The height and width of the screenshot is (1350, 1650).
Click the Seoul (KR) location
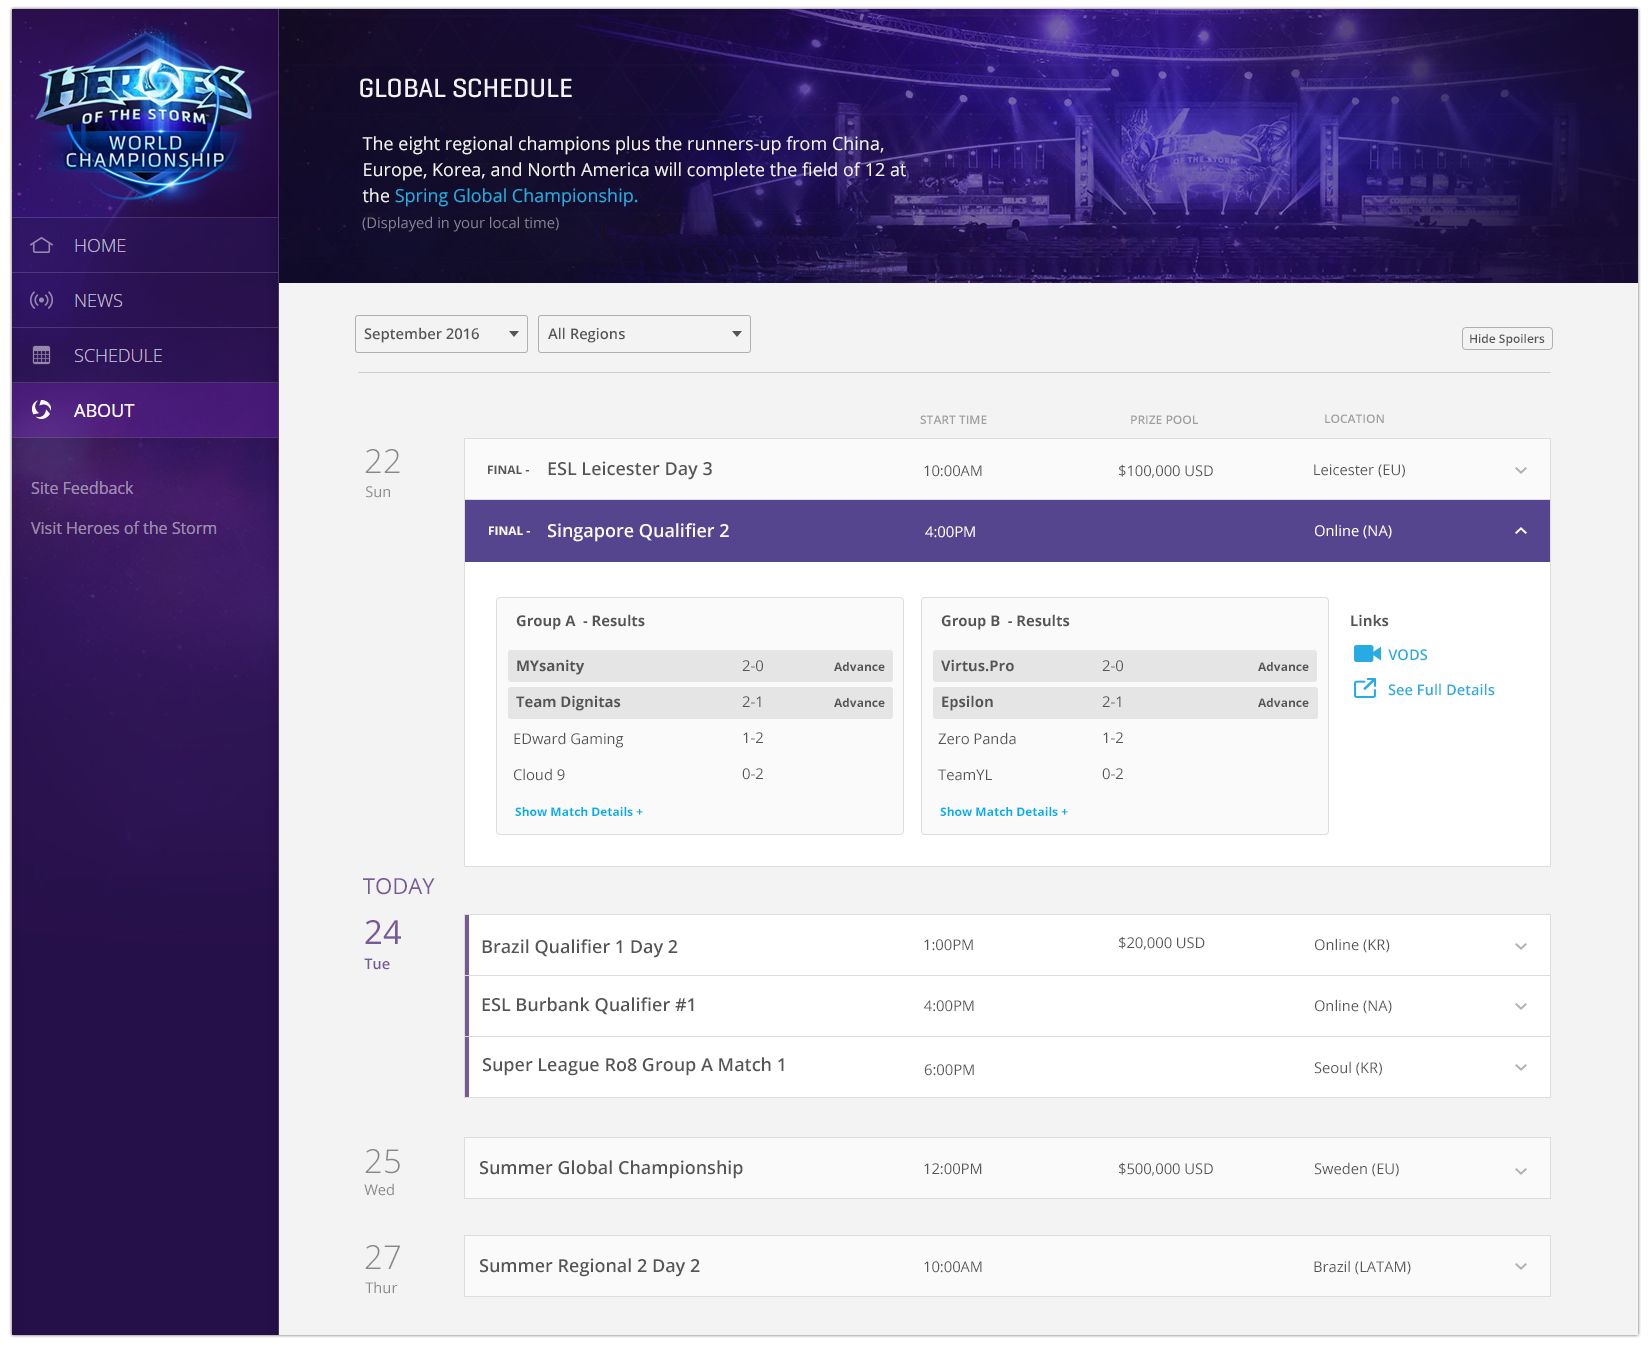[x=1348, y=1068]
